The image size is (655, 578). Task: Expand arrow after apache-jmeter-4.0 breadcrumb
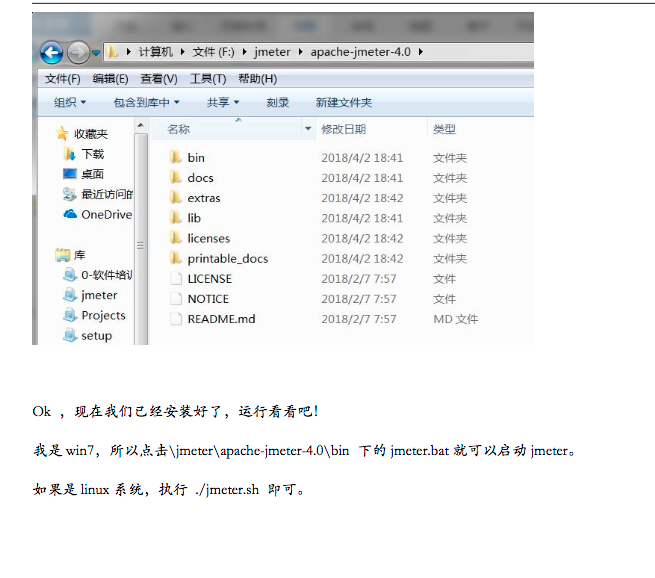(421, 52)
